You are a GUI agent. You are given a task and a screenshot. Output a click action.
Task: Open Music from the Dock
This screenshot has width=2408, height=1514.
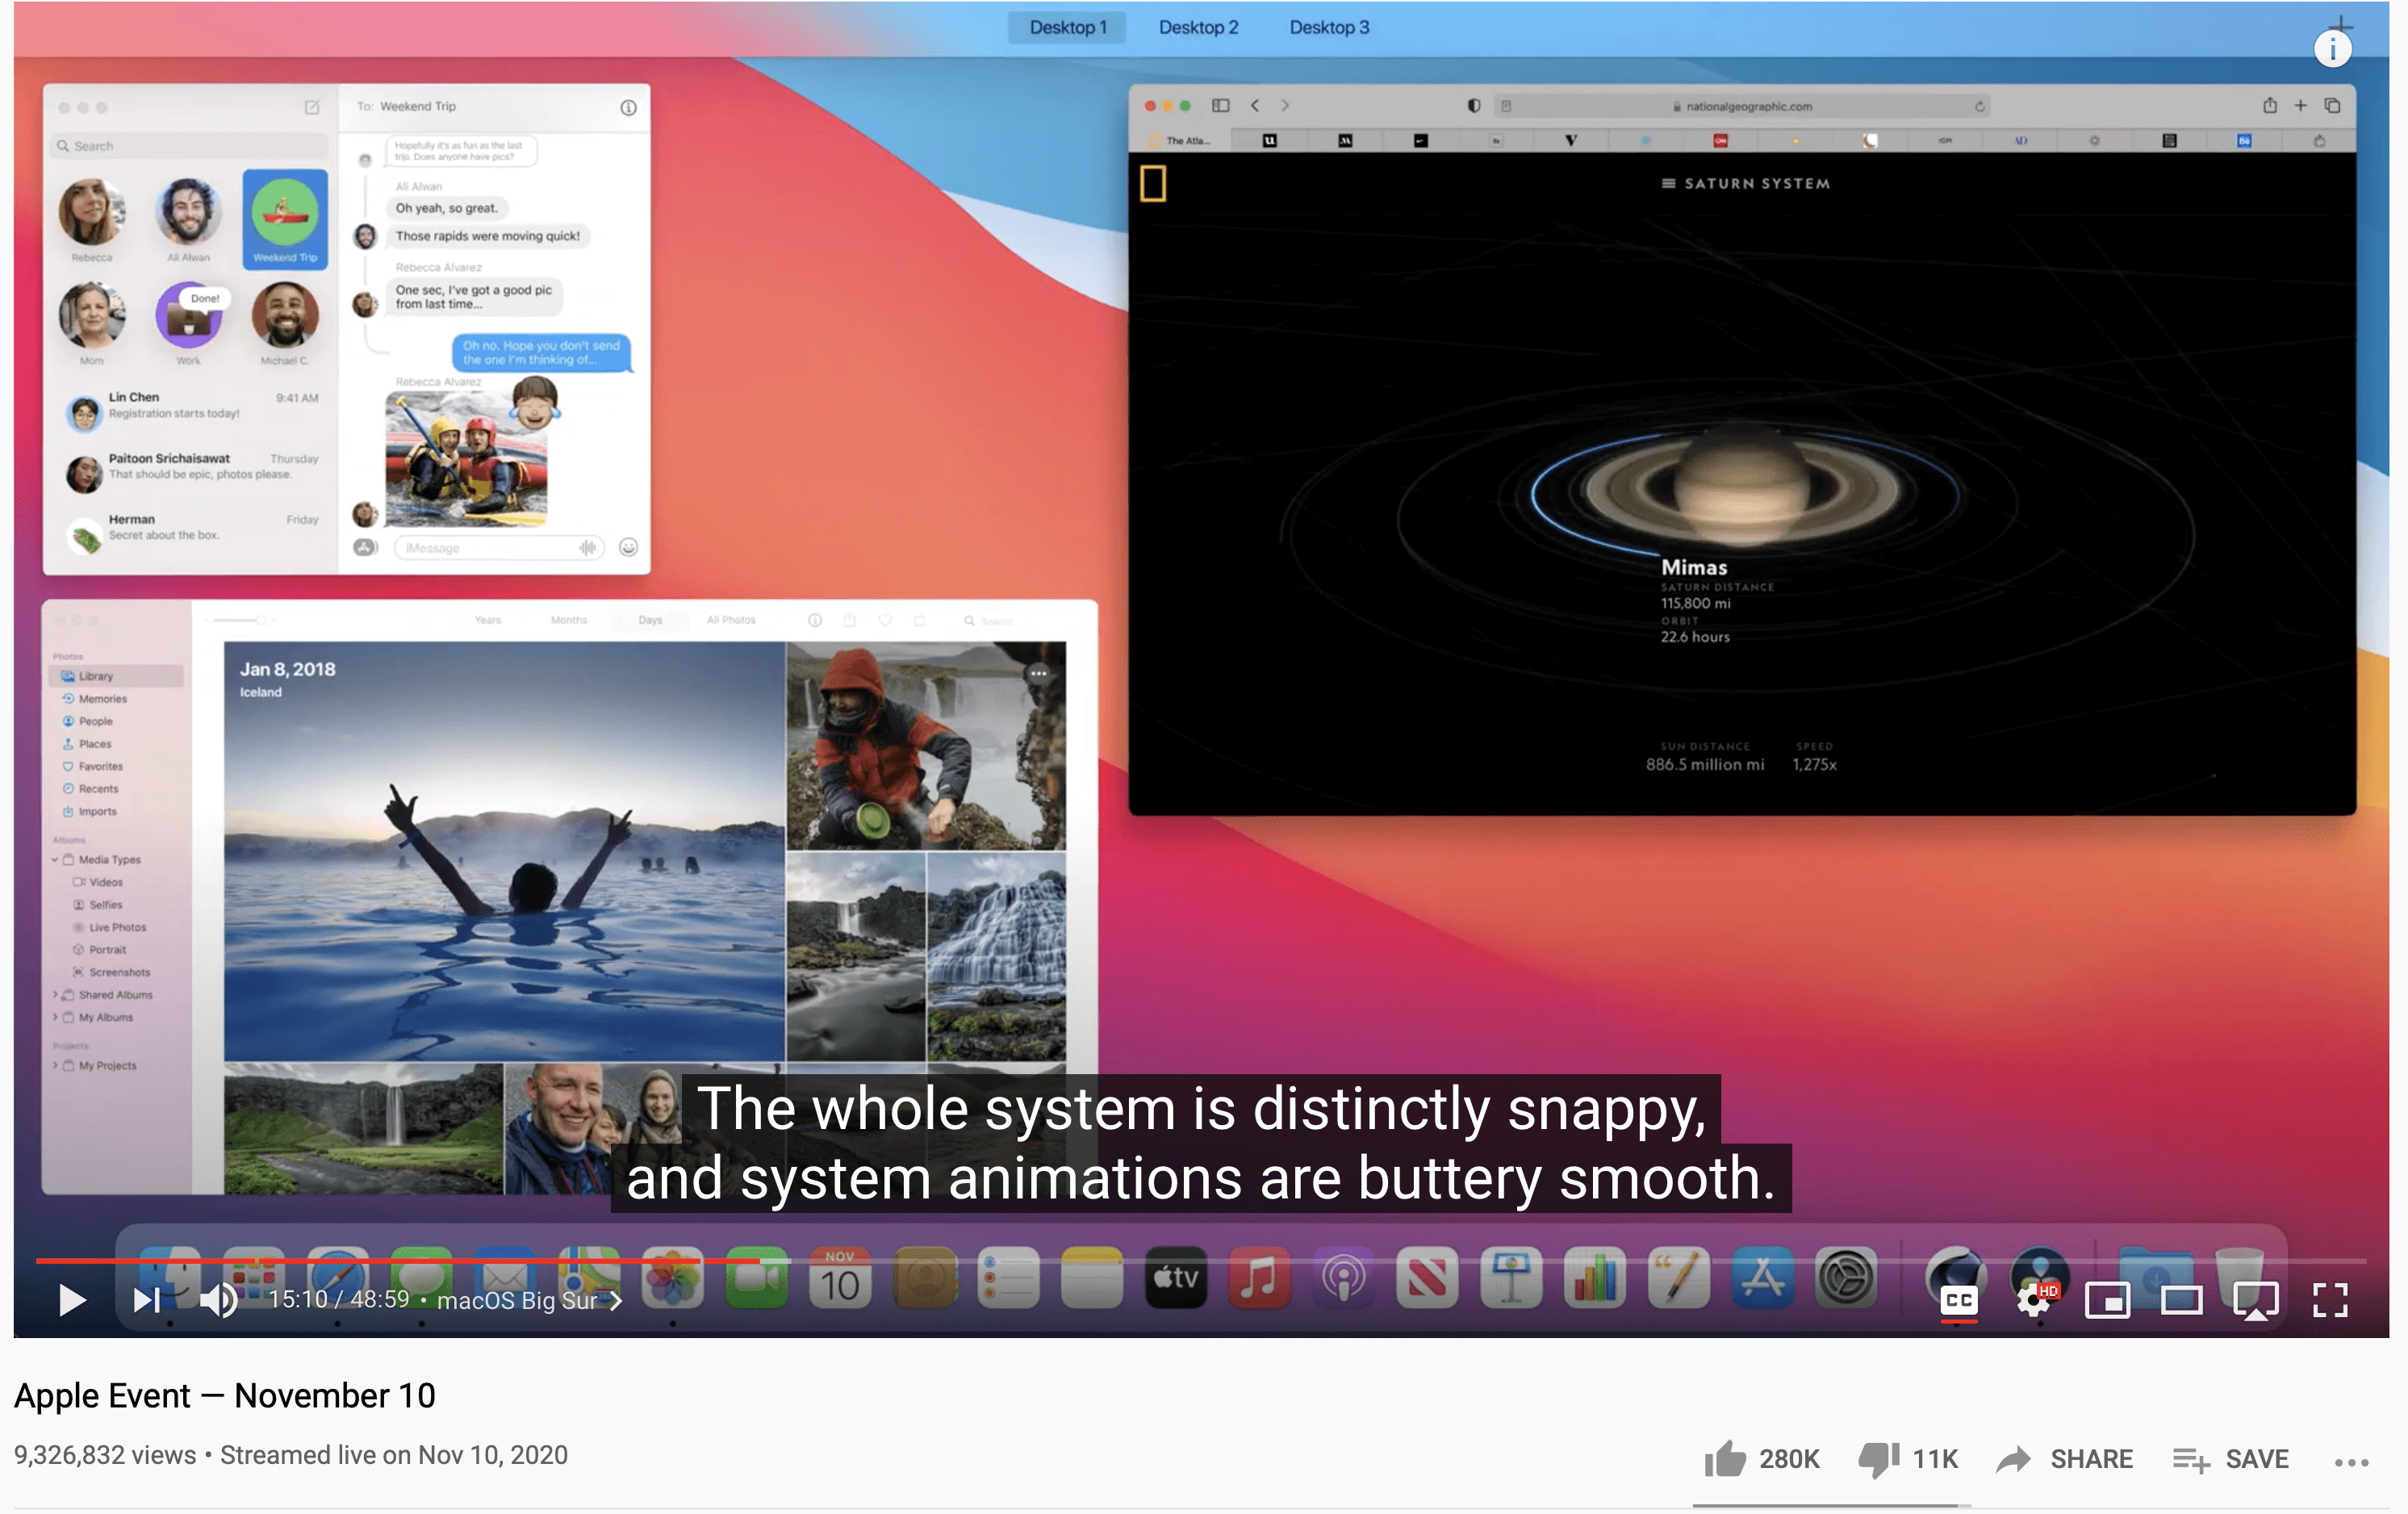pos(1260,1278)
